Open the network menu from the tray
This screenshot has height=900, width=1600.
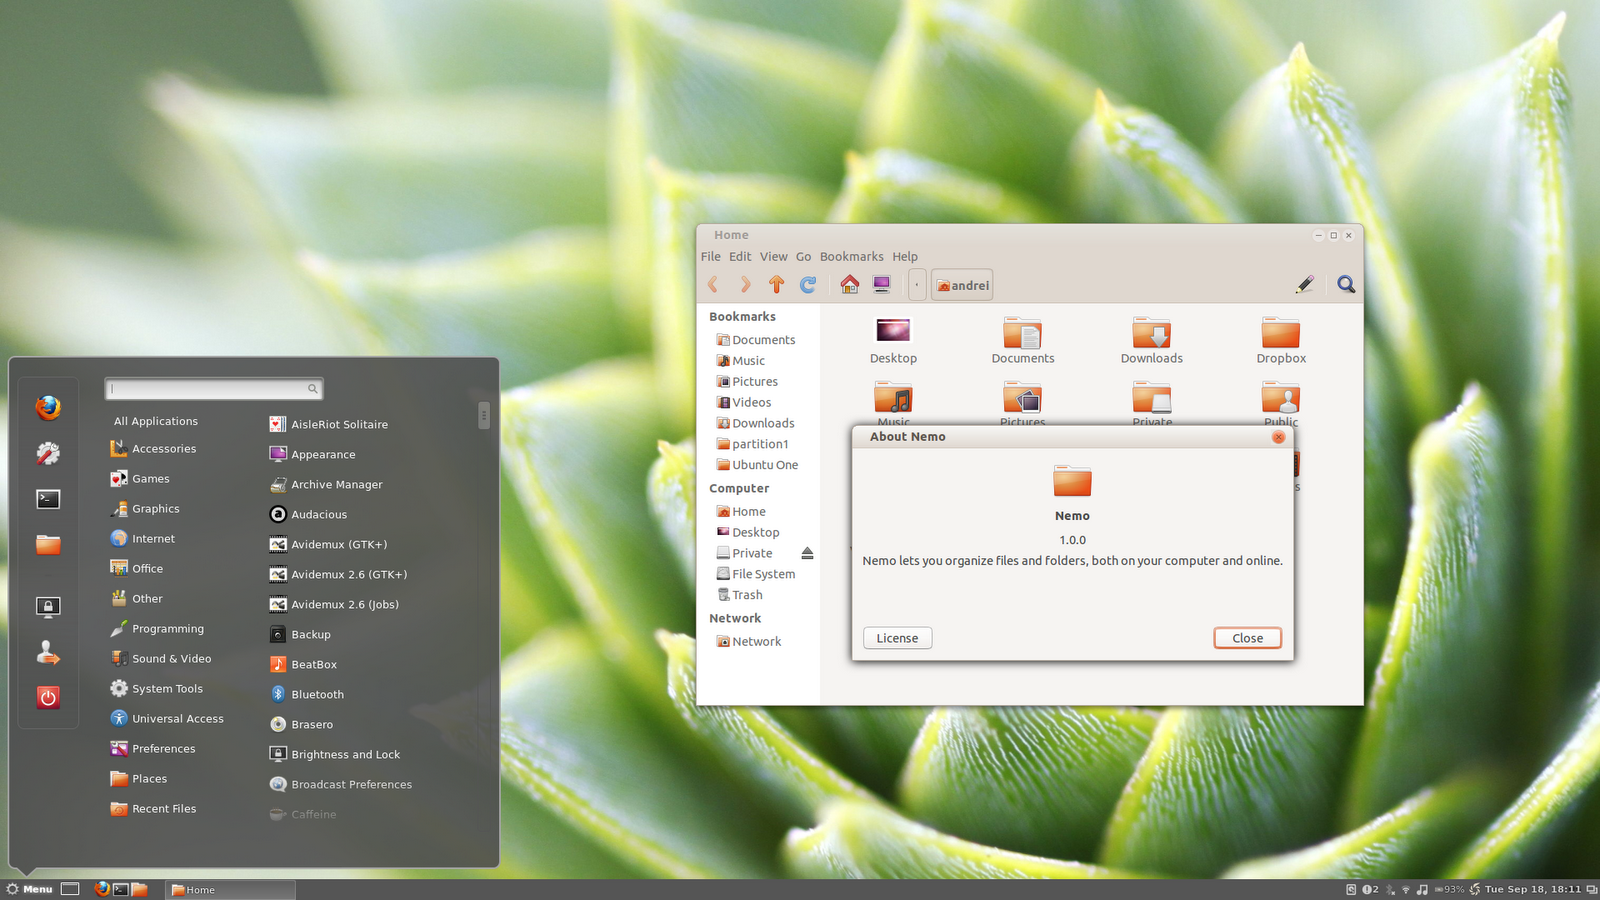coord(1407,889)
